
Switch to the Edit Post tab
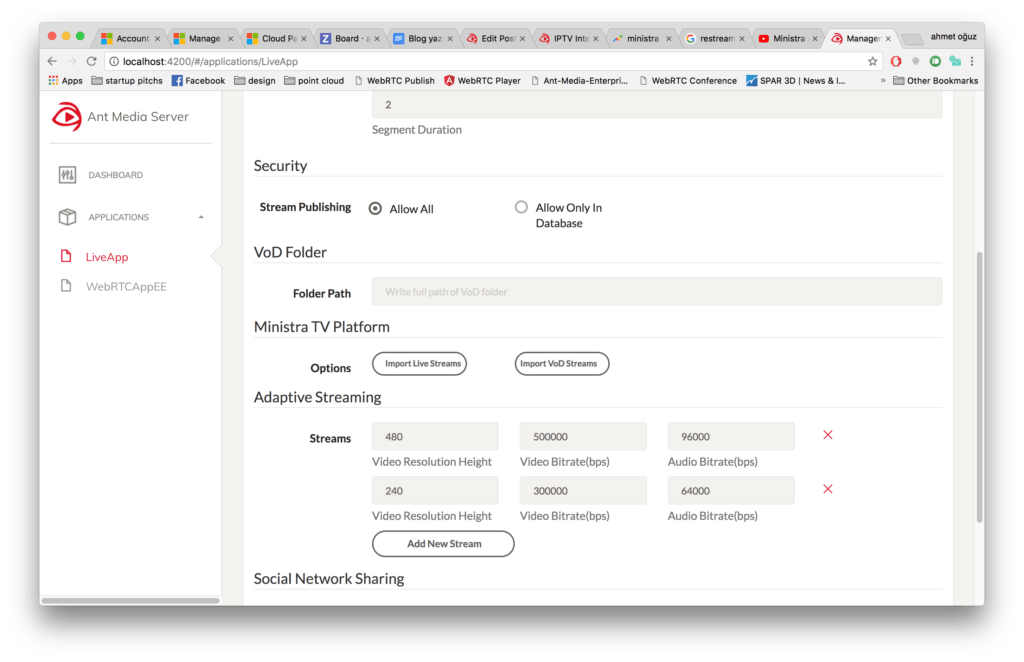point(496,39)
